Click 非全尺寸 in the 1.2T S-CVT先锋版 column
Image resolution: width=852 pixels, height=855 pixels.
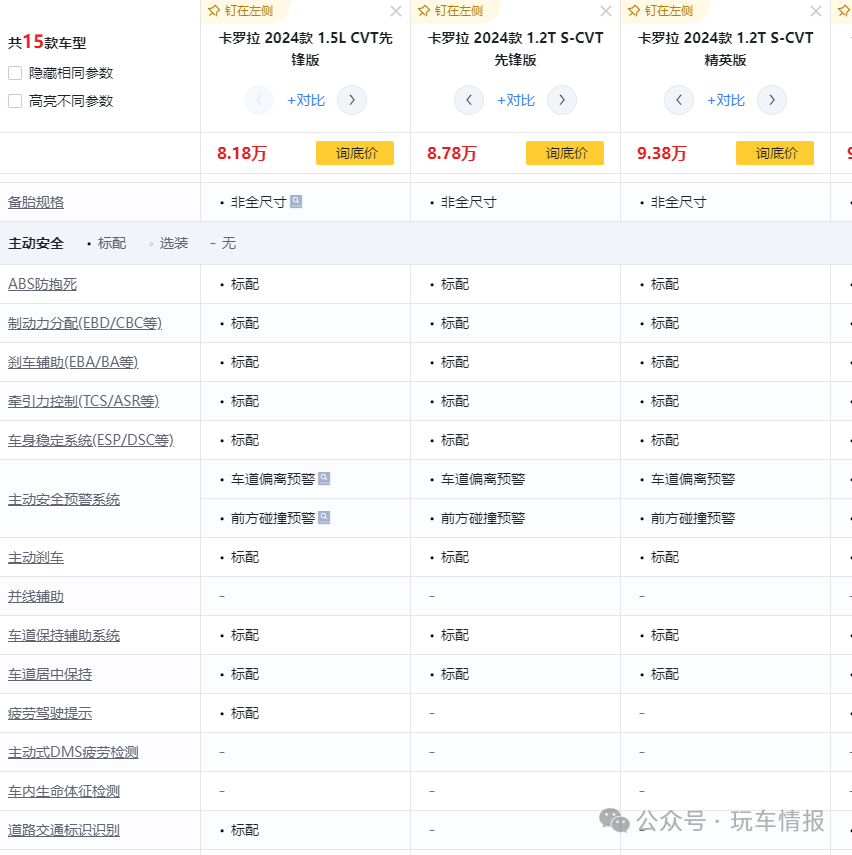pyautogui.click(x=469, y=202)
